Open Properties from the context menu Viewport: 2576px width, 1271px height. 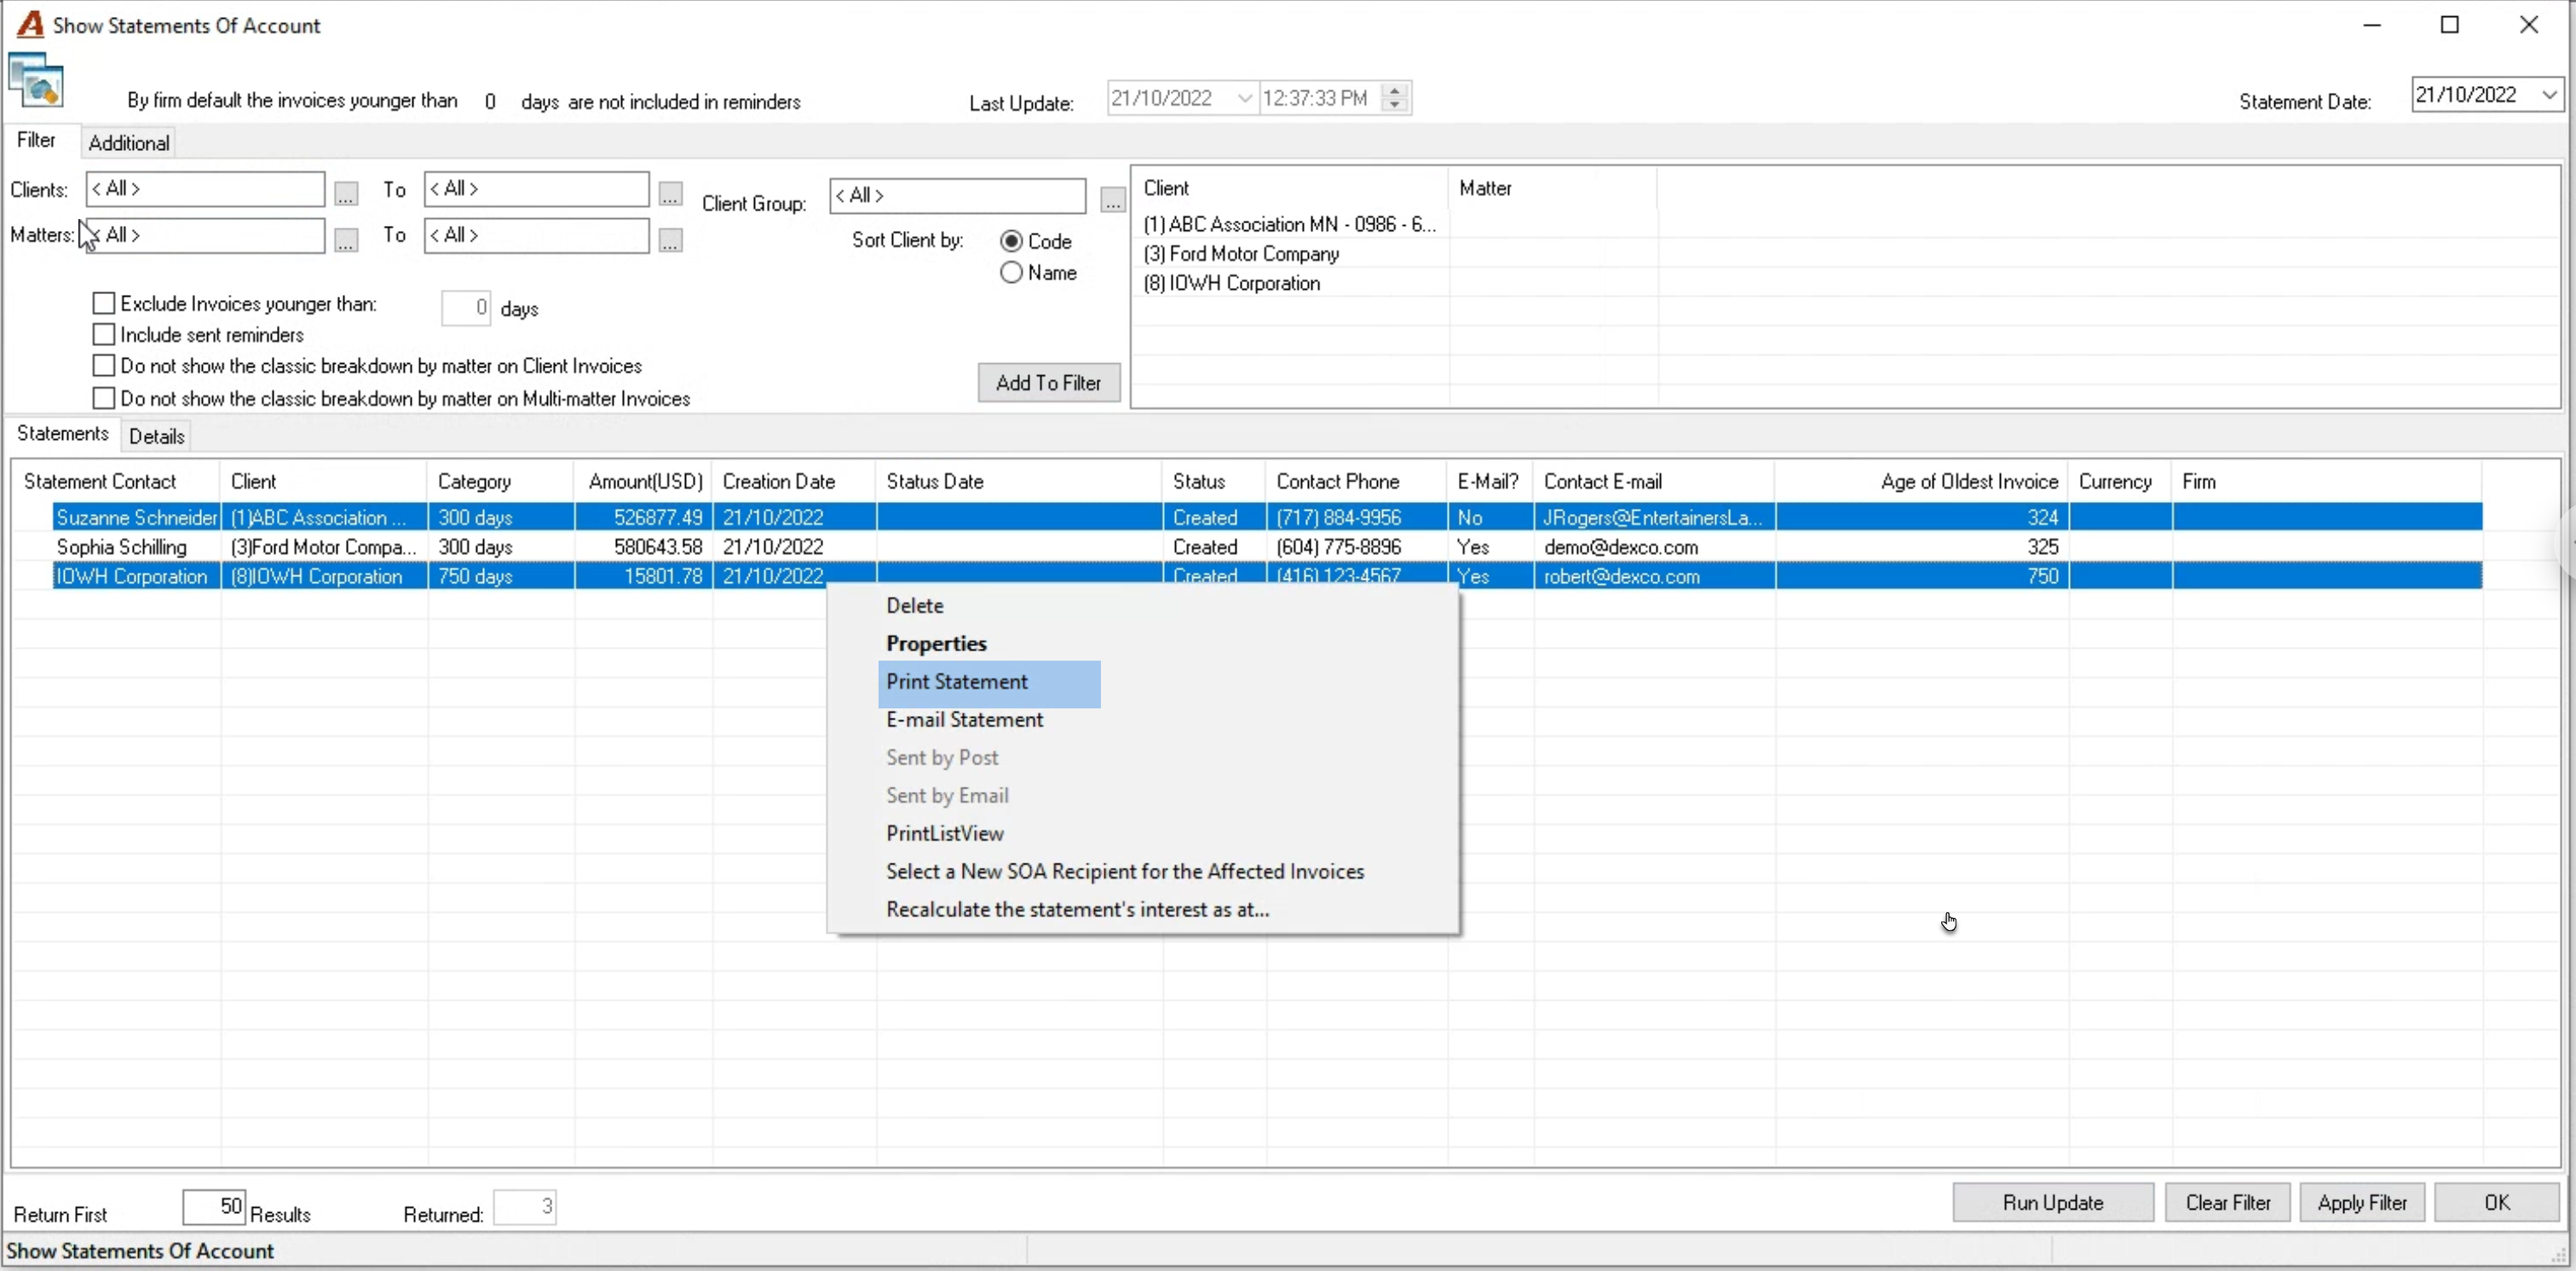[x=936, y=644]
